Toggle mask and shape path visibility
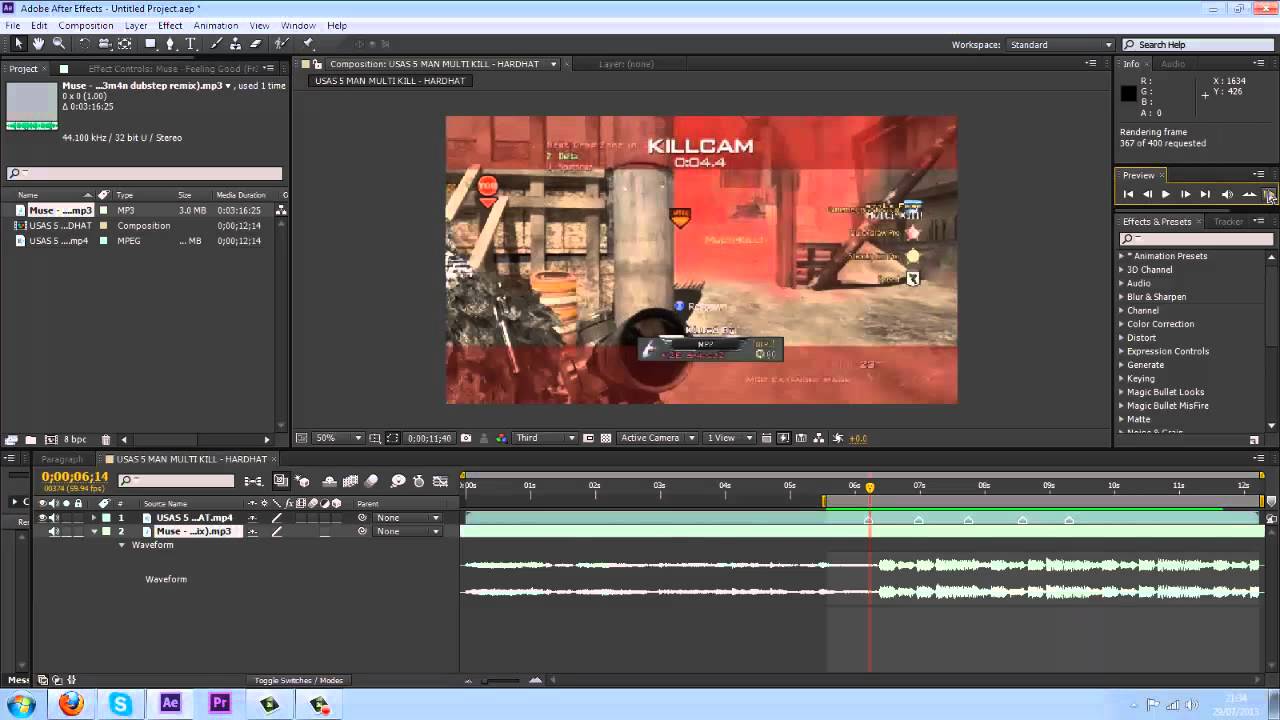1280x720 pixels. coord(392,438)
